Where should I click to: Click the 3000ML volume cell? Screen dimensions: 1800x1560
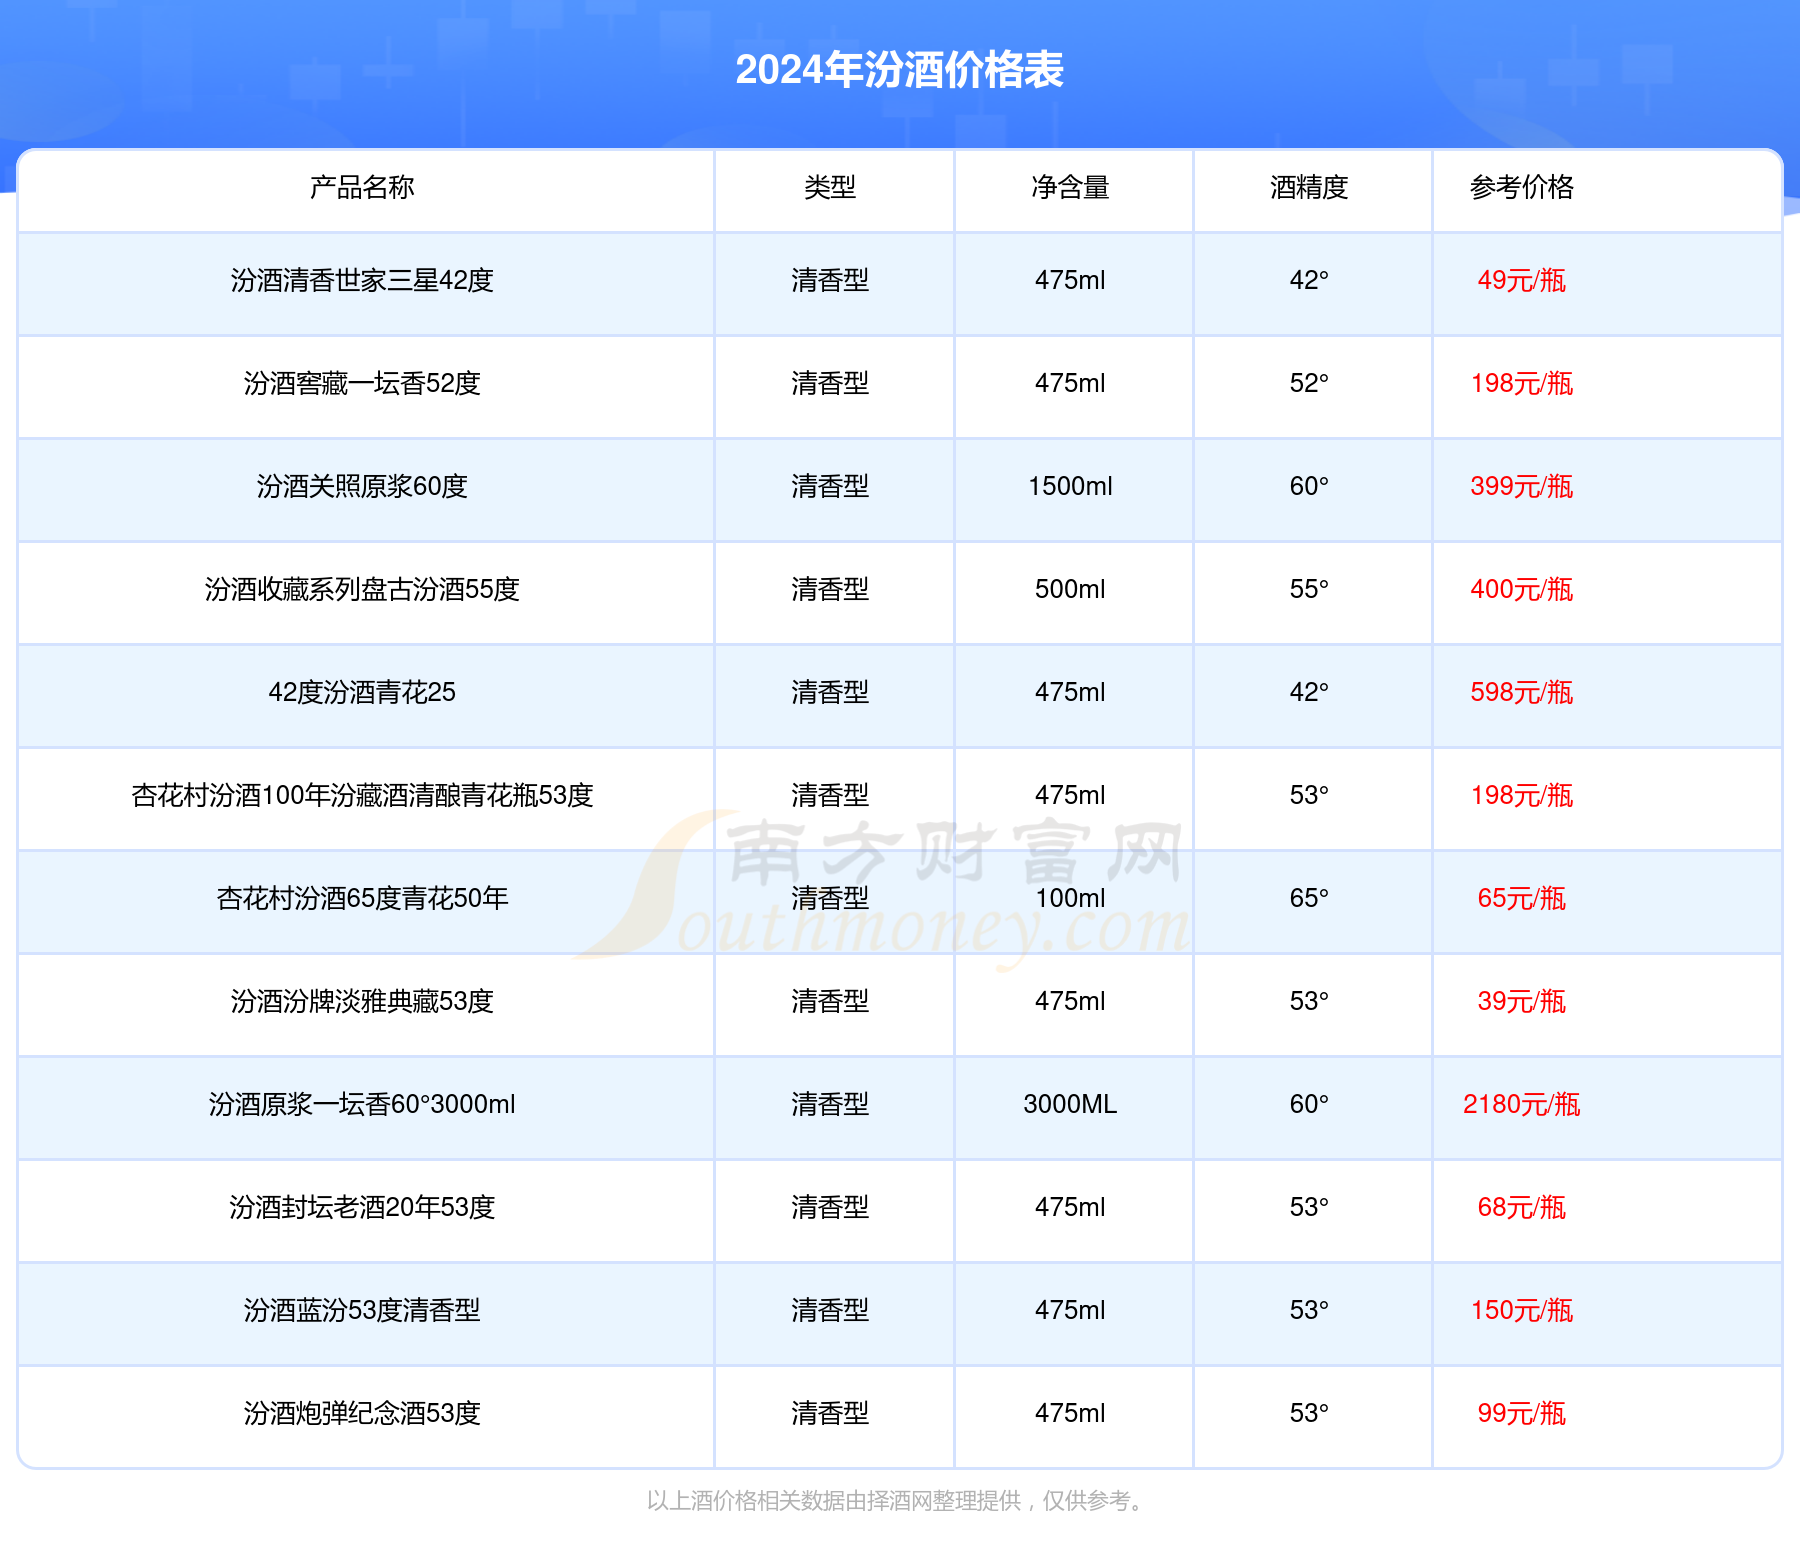tap(1070, 1104)
